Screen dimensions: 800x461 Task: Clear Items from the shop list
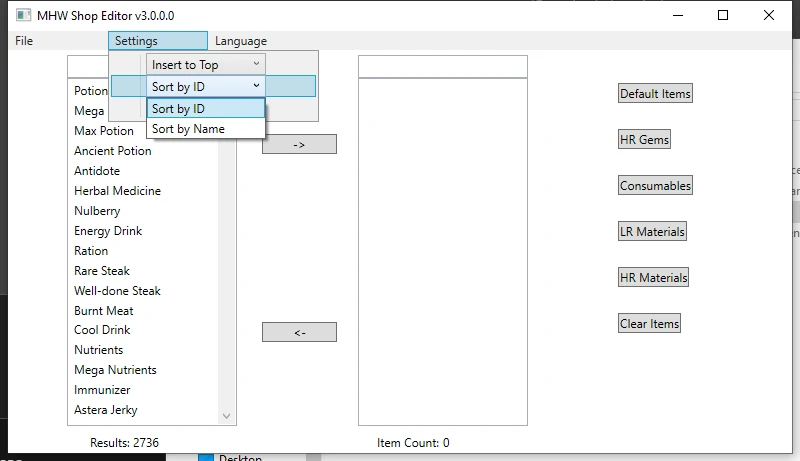649,324
